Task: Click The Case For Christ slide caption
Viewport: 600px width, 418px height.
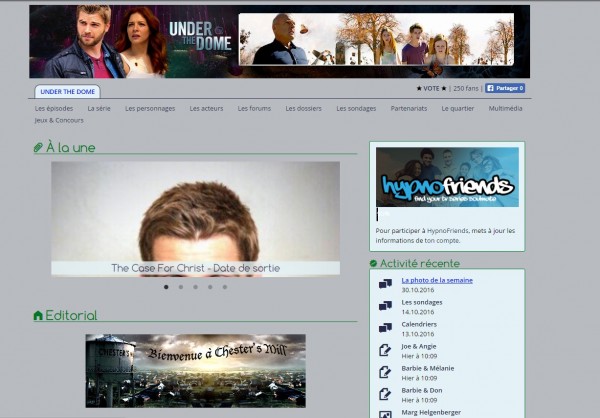Action: tap(196, 268)
